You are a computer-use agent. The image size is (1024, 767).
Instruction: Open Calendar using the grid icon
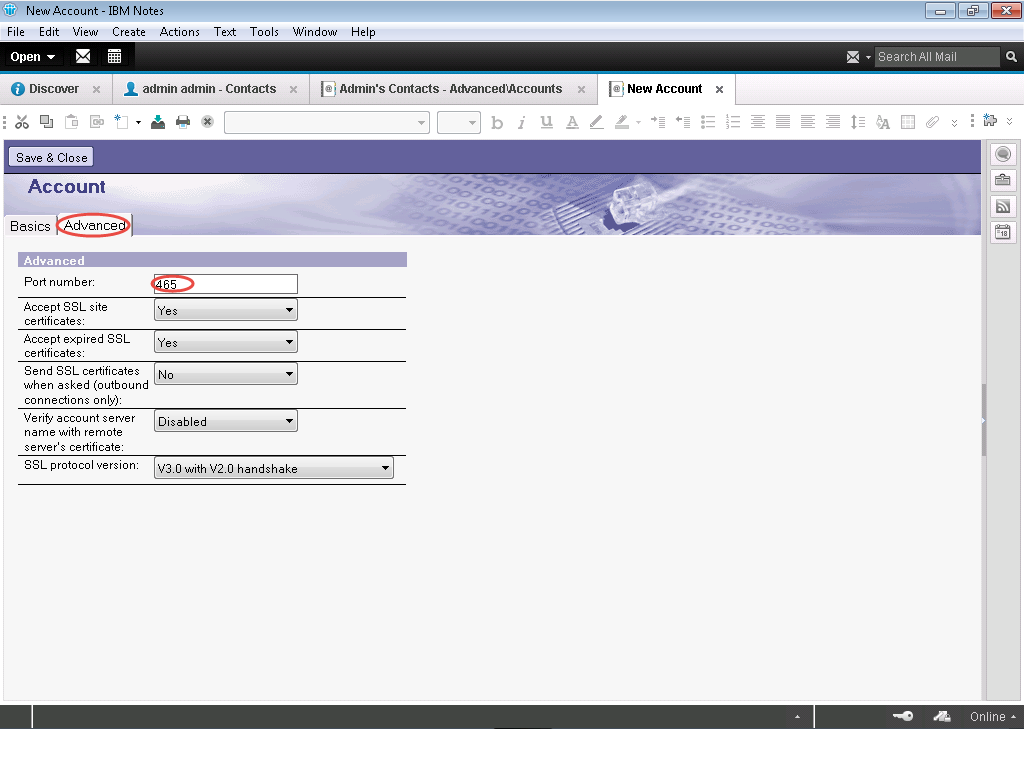pos(114,57)
